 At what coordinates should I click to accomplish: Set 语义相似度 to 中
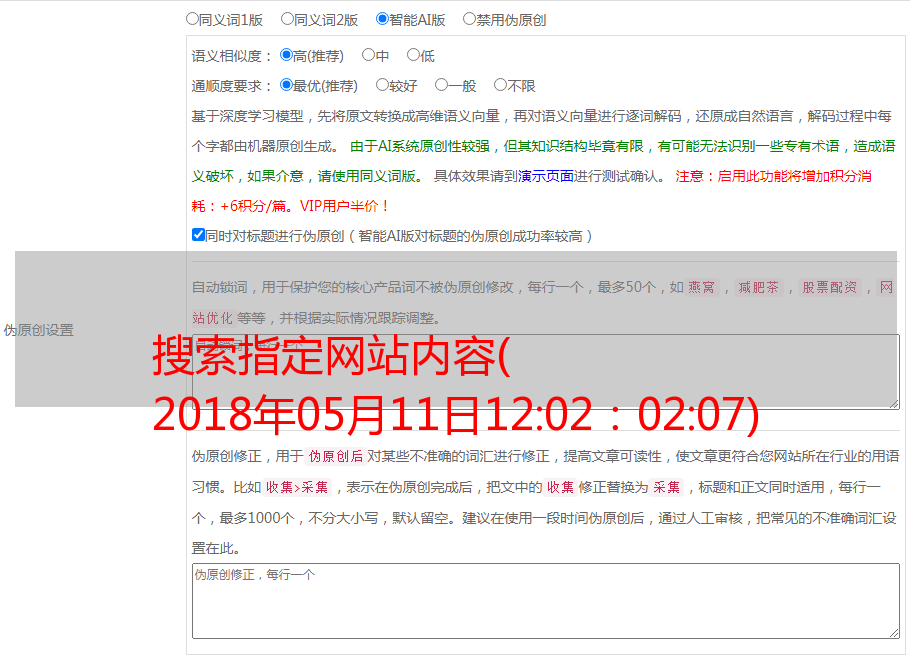coord(368,55)
